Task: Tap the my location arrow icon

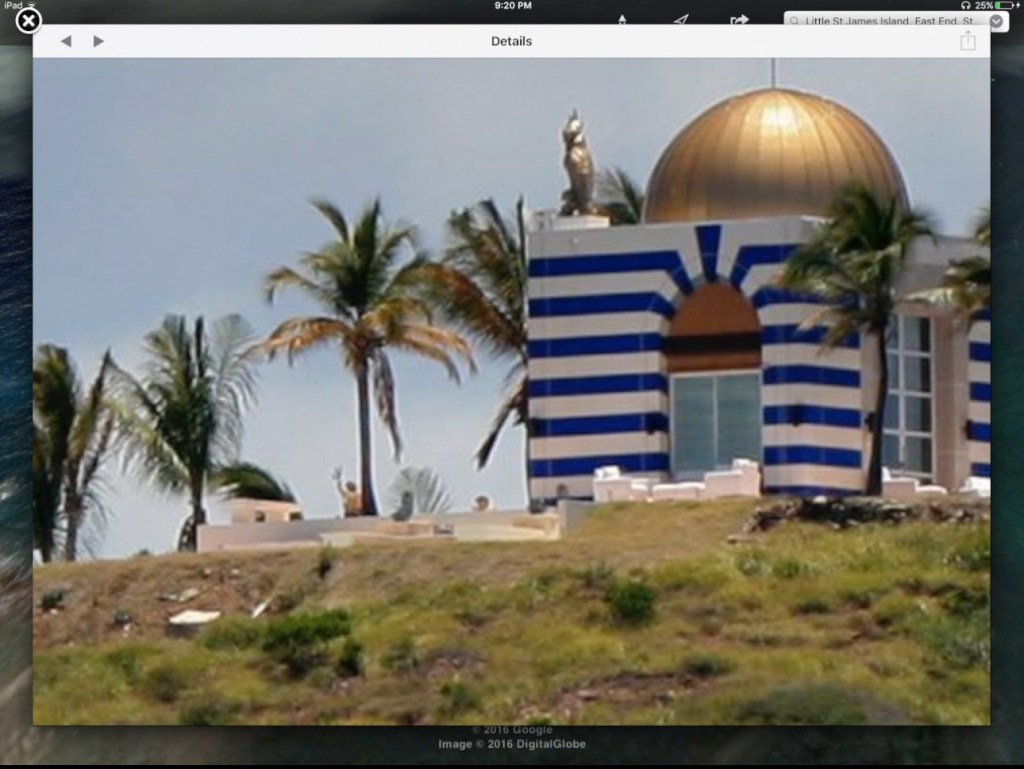Action: pyautogui.click(x=681, y=20)
